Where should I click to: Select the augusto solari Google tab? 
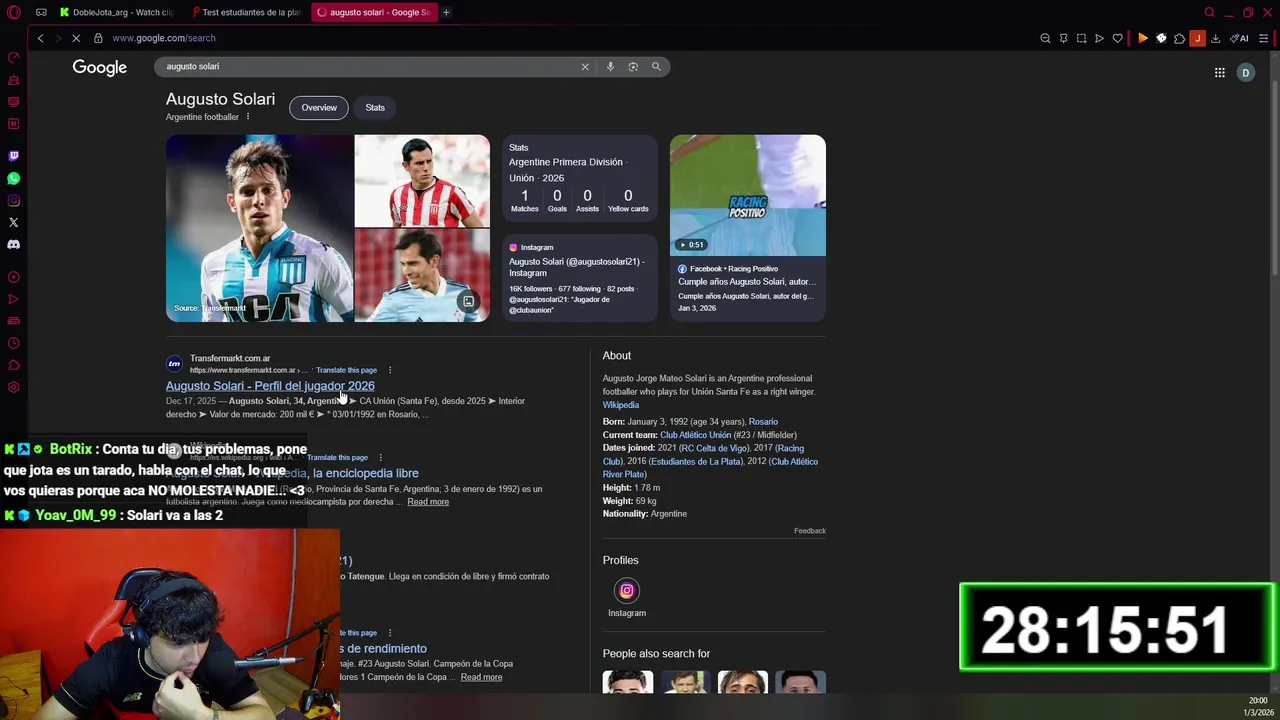[x=374, y=12]
